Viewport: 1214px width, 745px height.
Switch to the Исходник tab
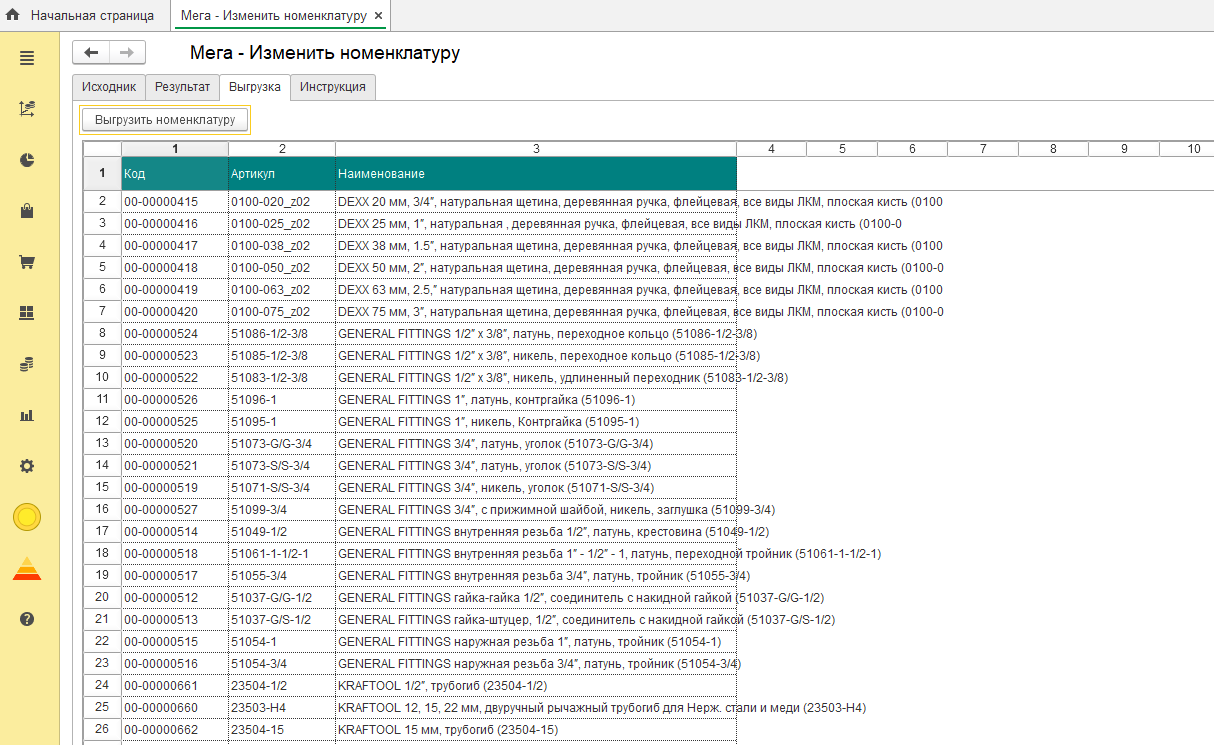[x=109, y=87]
